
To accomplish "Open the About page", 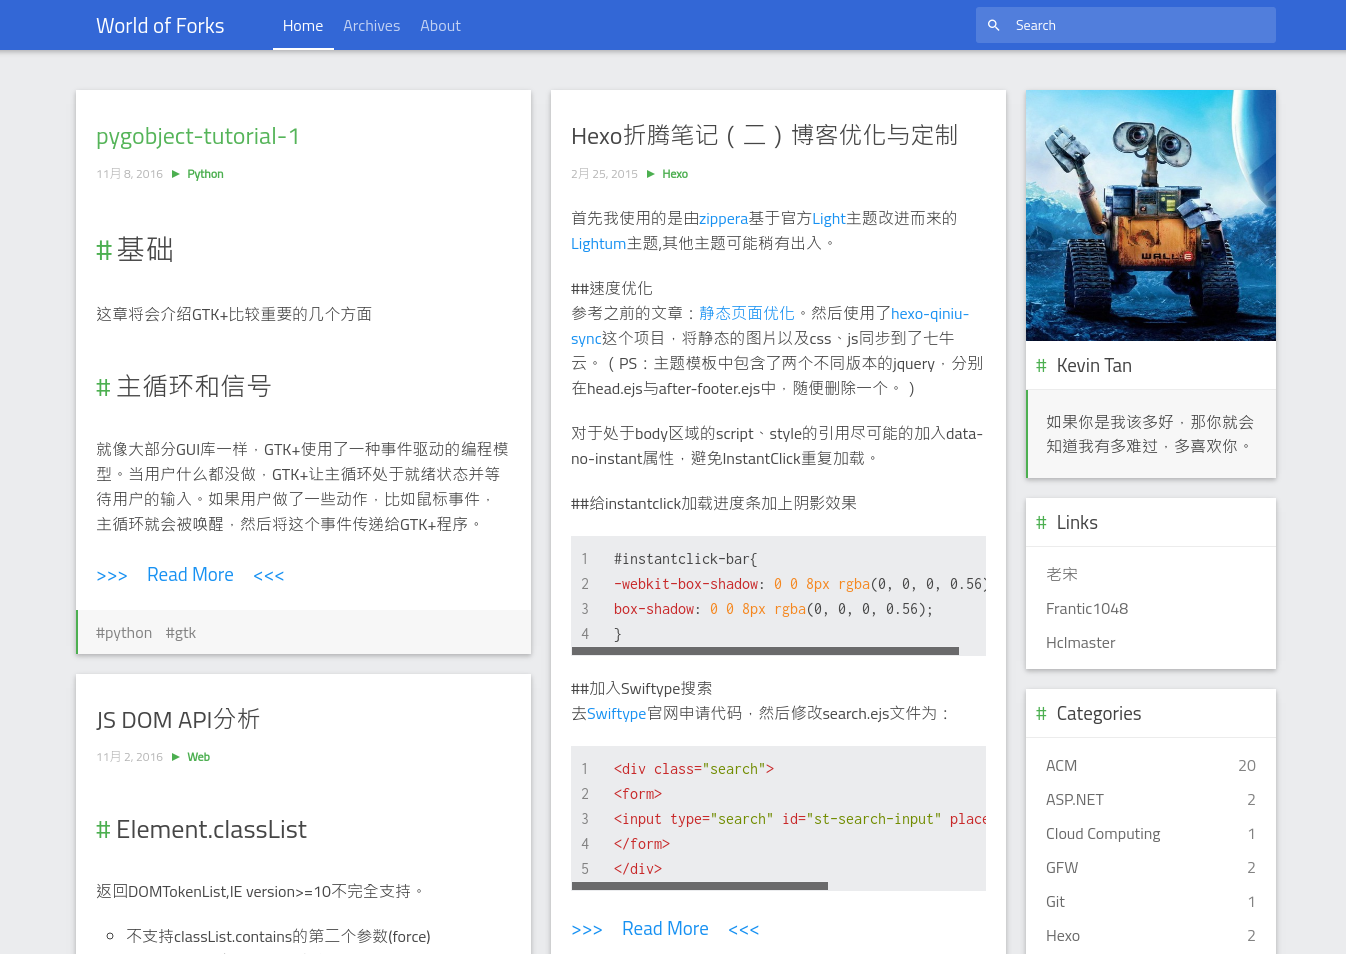I will (x=440, y=25).
